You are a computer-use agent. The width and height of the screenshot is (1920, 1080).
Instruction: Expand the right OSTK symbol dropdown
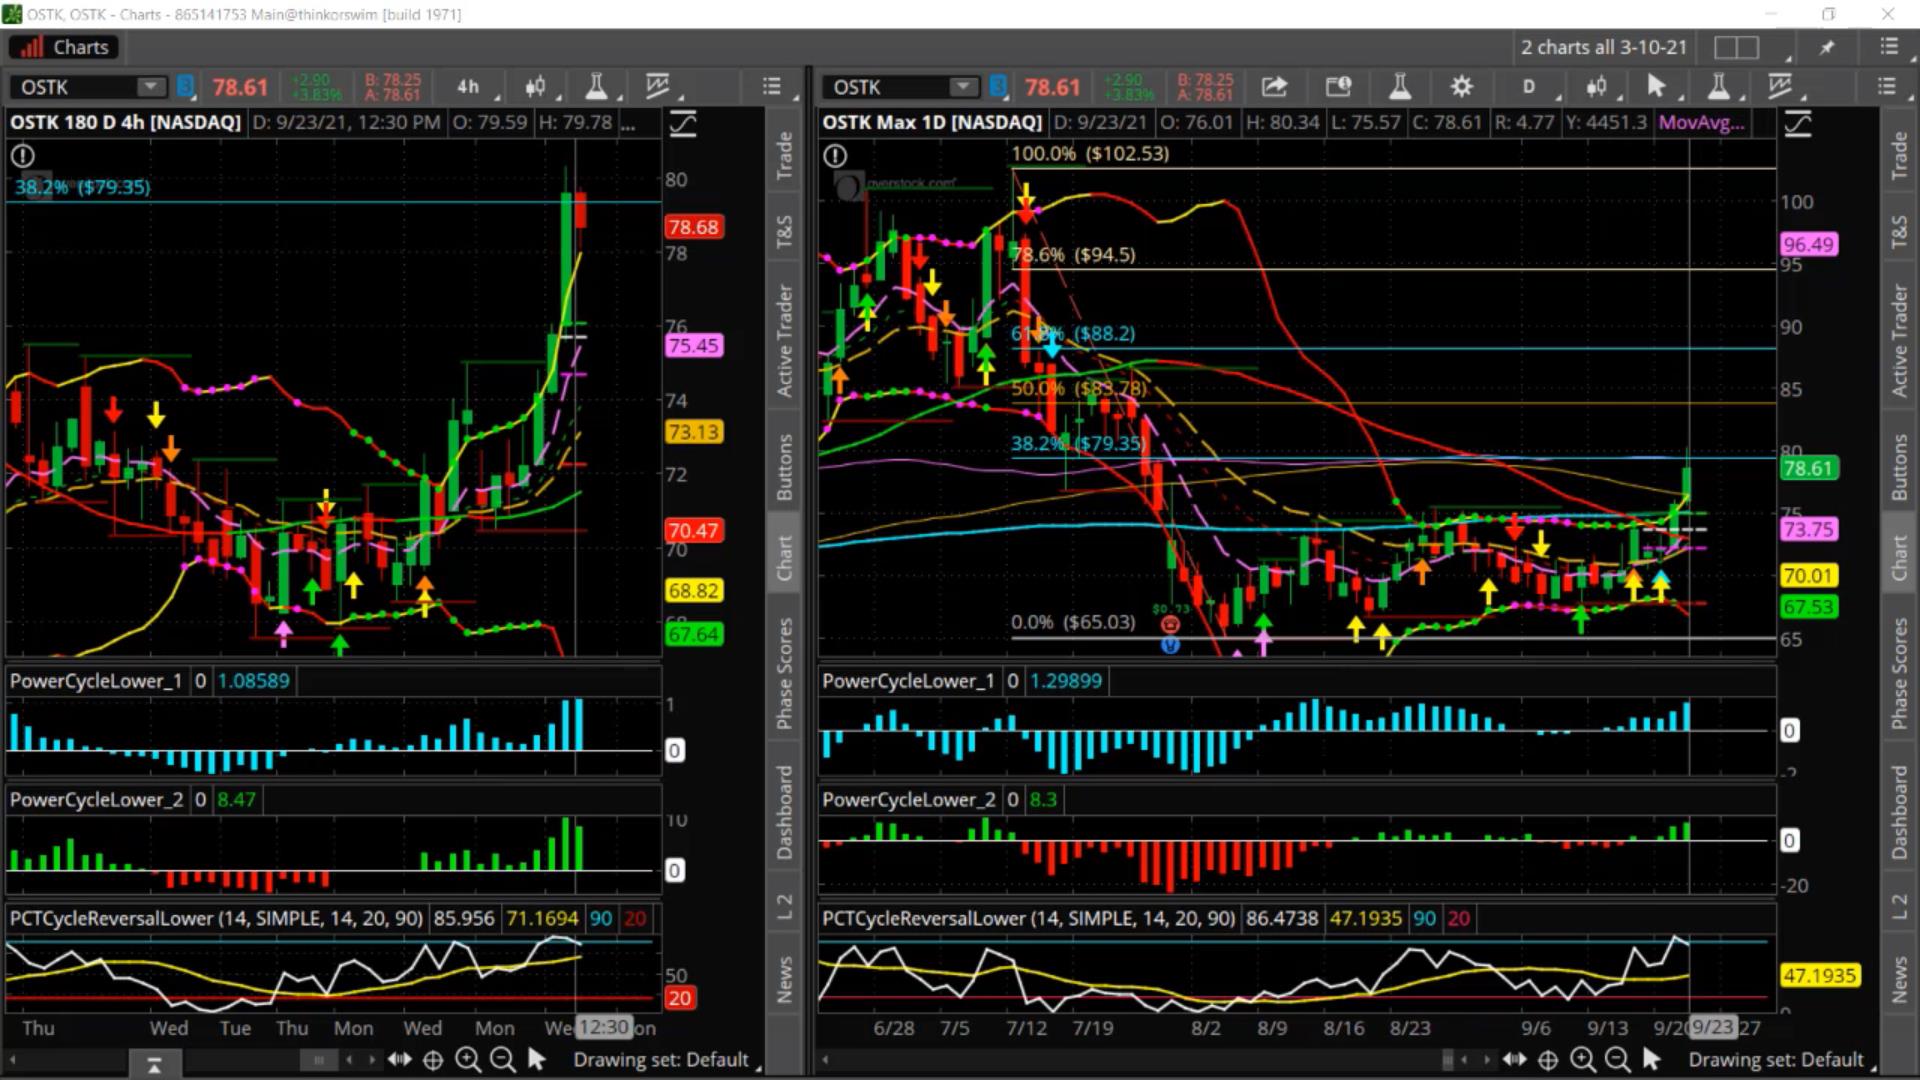tap(964, 87)
